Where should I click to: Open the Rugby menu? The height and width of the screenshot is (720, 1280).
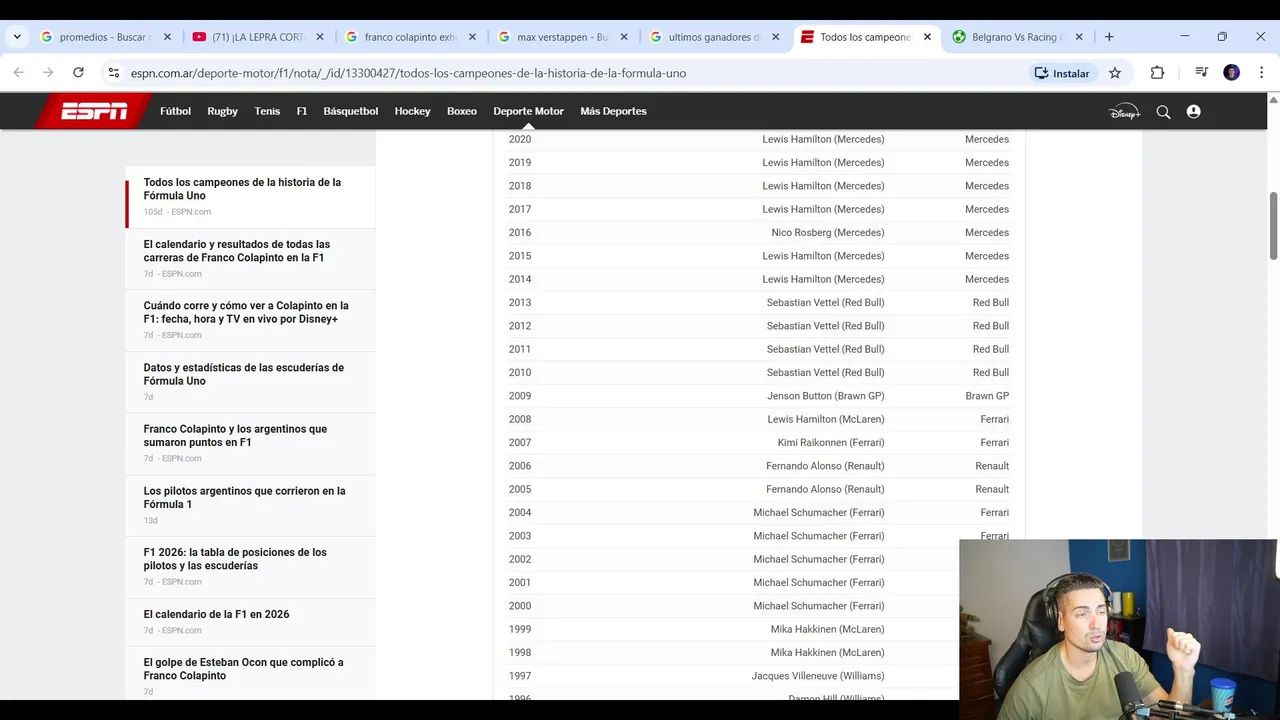pyautogui.click(x=222, y=111)
